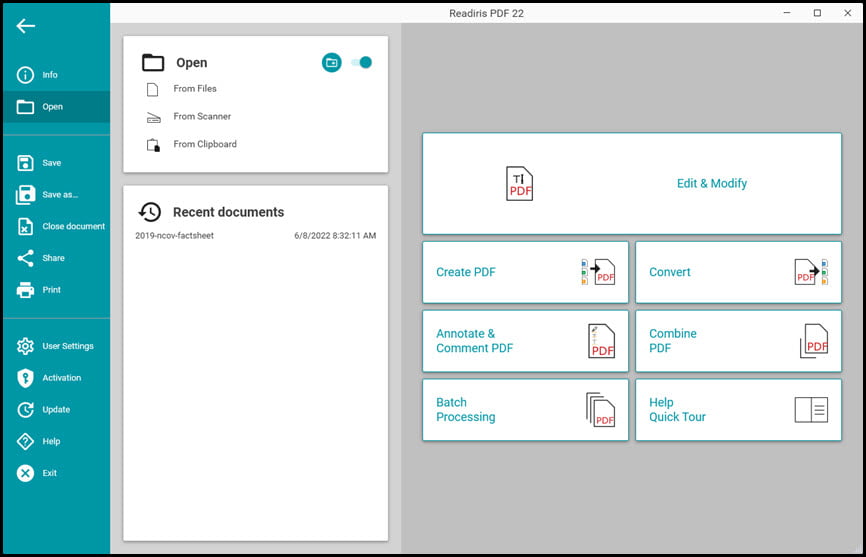The height and width of the screenshot is (557, 866).
Task: Click the Edit & Modify PDF icon
Action: [x=520, y=184]
